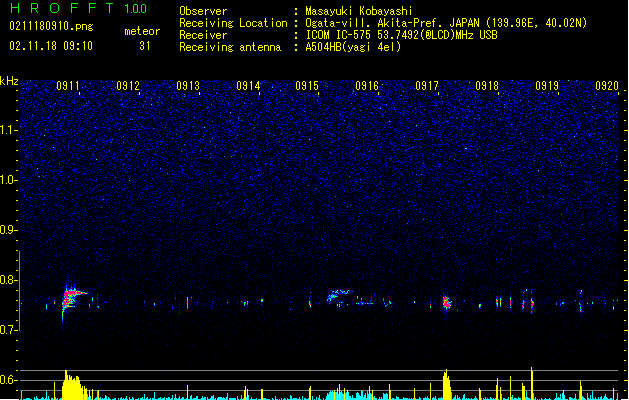Click observer name Masayuki Kobayashi

point(359,11)
